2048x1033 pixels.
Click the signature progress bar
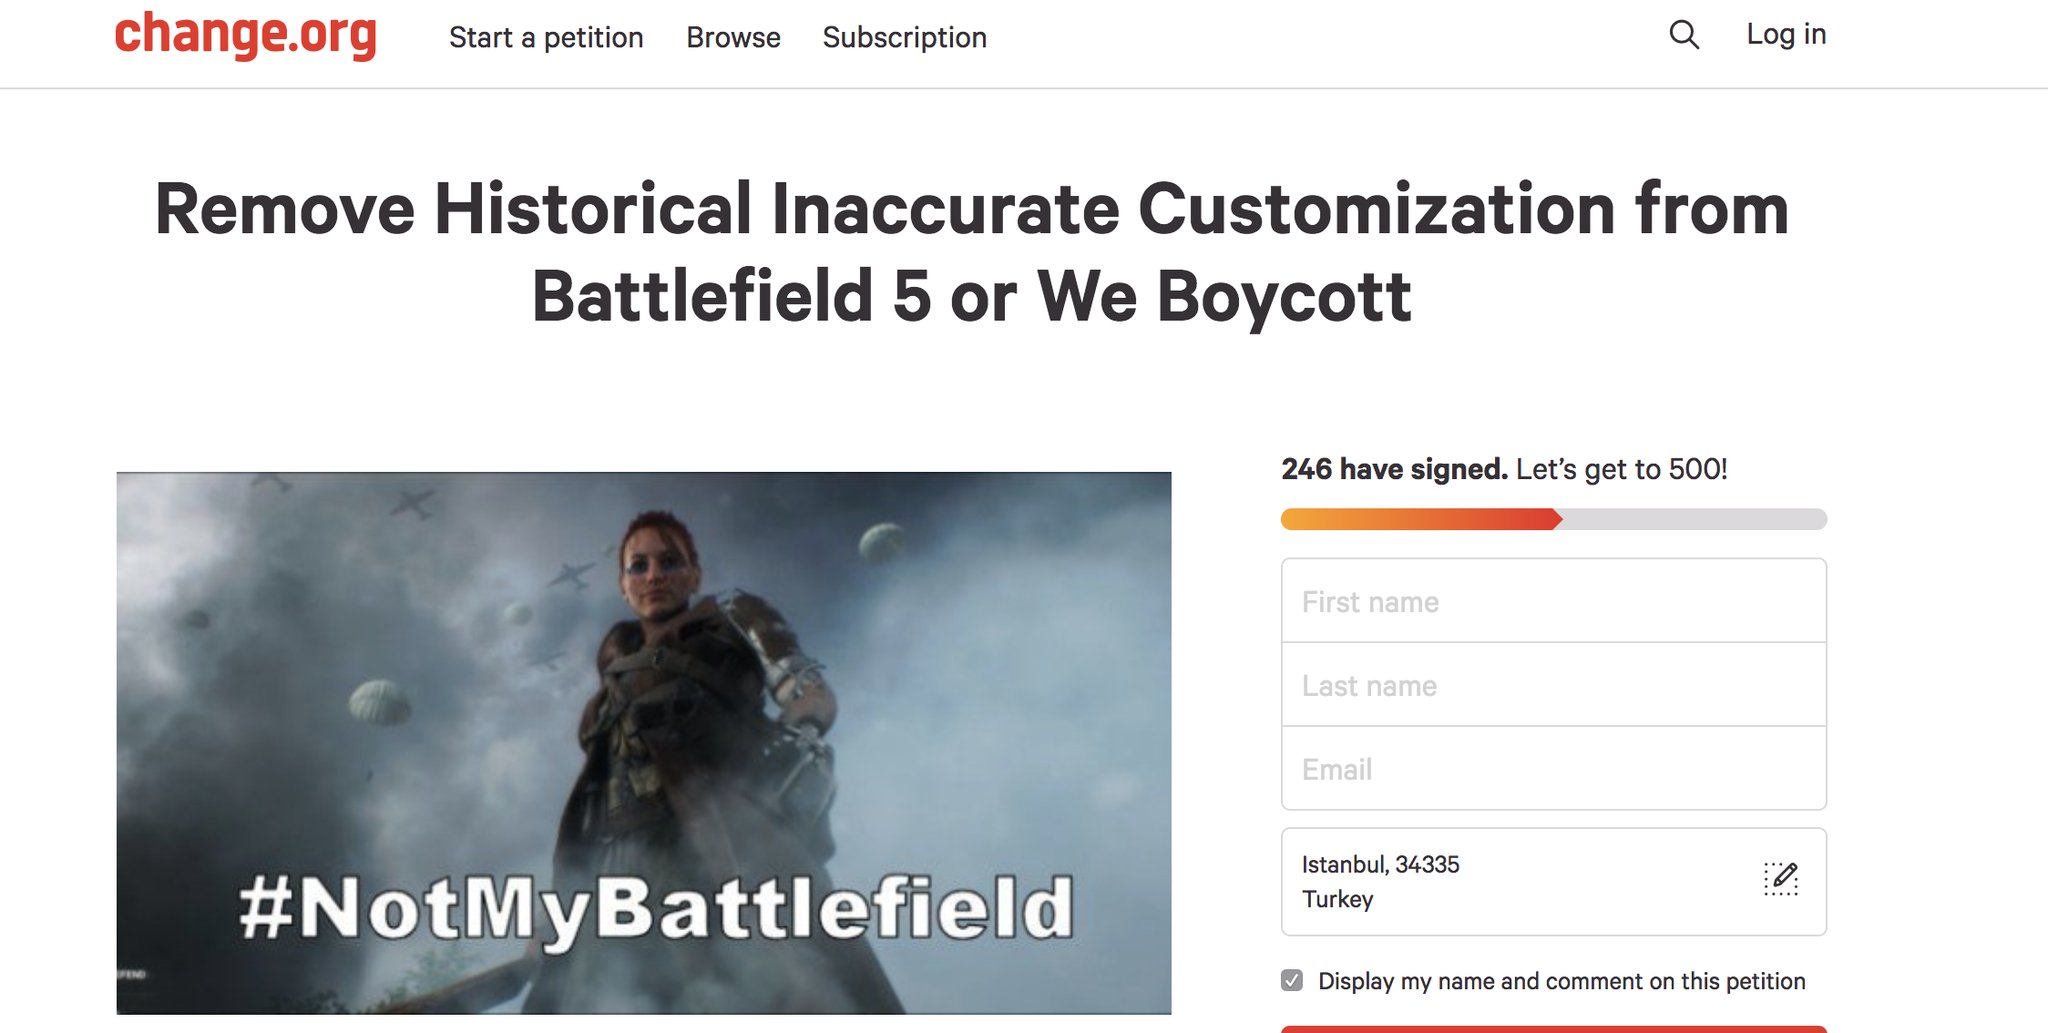pos(1553,519)
